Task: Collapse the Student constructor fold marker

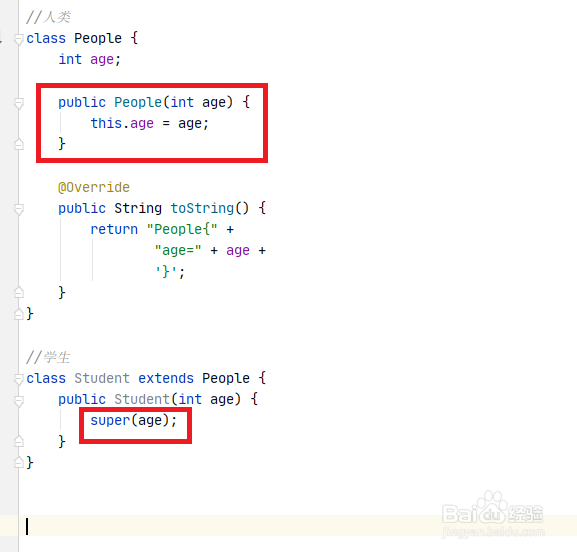Action: [x=18, y=400]
